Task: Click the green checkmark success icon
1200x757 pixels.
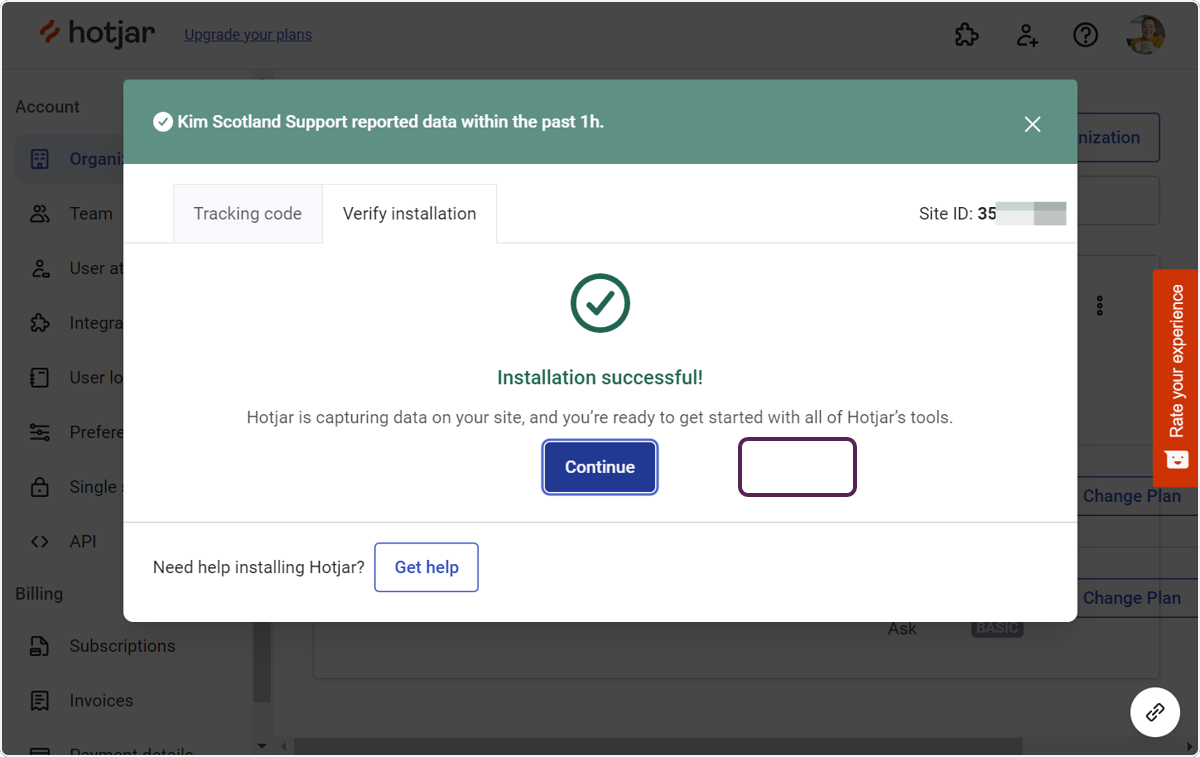Action: tap(600, 303)
